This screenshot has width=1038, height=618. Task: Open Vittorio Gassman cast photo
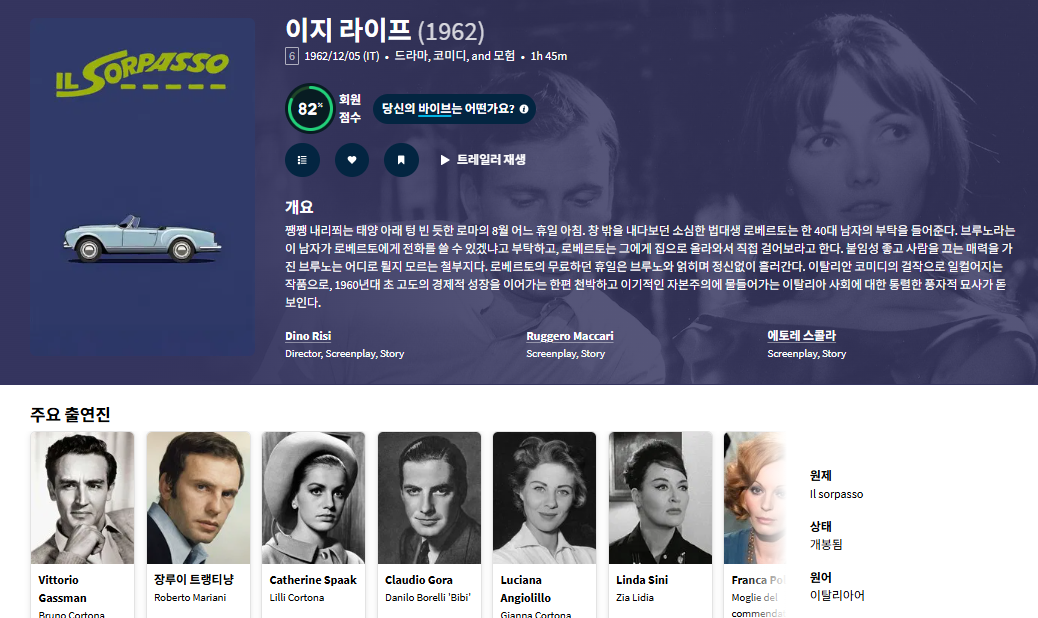82,498
